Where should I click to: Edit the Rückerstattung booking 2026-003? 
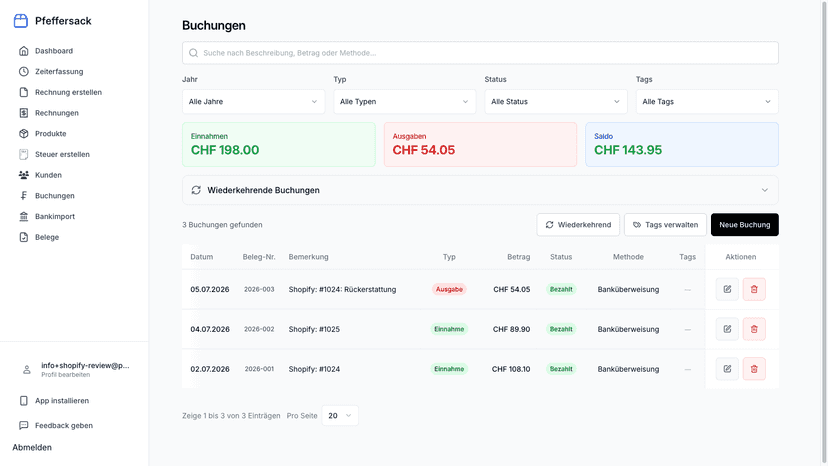[x=727, y=289]
